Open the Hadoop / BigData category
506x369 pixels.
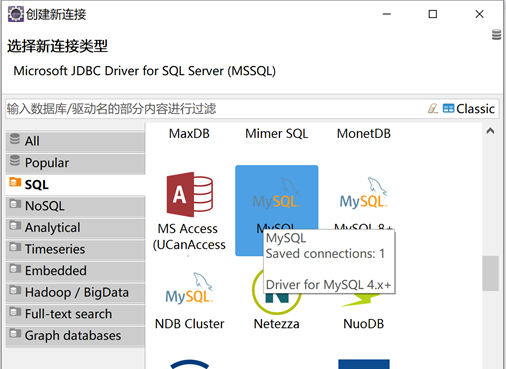tap(75, 292)
